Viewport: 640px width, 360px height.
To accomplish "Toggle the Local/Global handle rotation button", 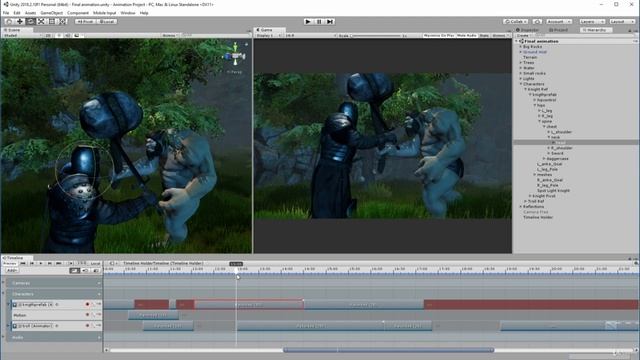I will click(107, 21).
